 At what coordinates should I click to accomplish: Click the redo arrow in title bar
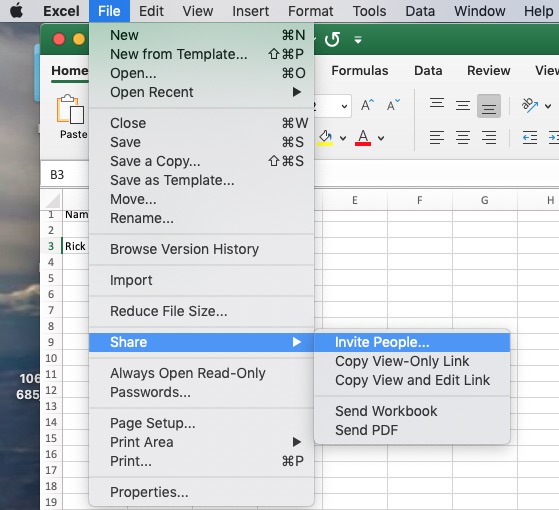pyautogui.click(x=332, y=40)
